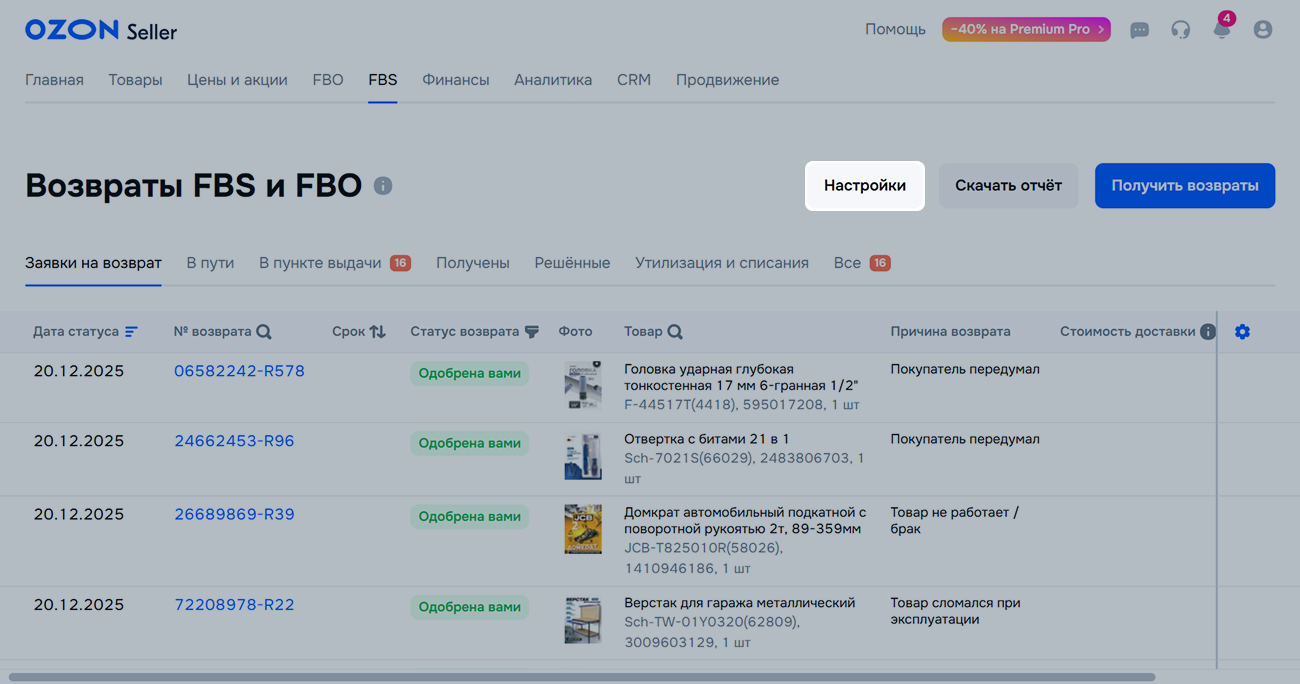This screenshot has height=684, width=1300.
Task: Open Статус возврата filter dropdown
Action: coord(532,332)
